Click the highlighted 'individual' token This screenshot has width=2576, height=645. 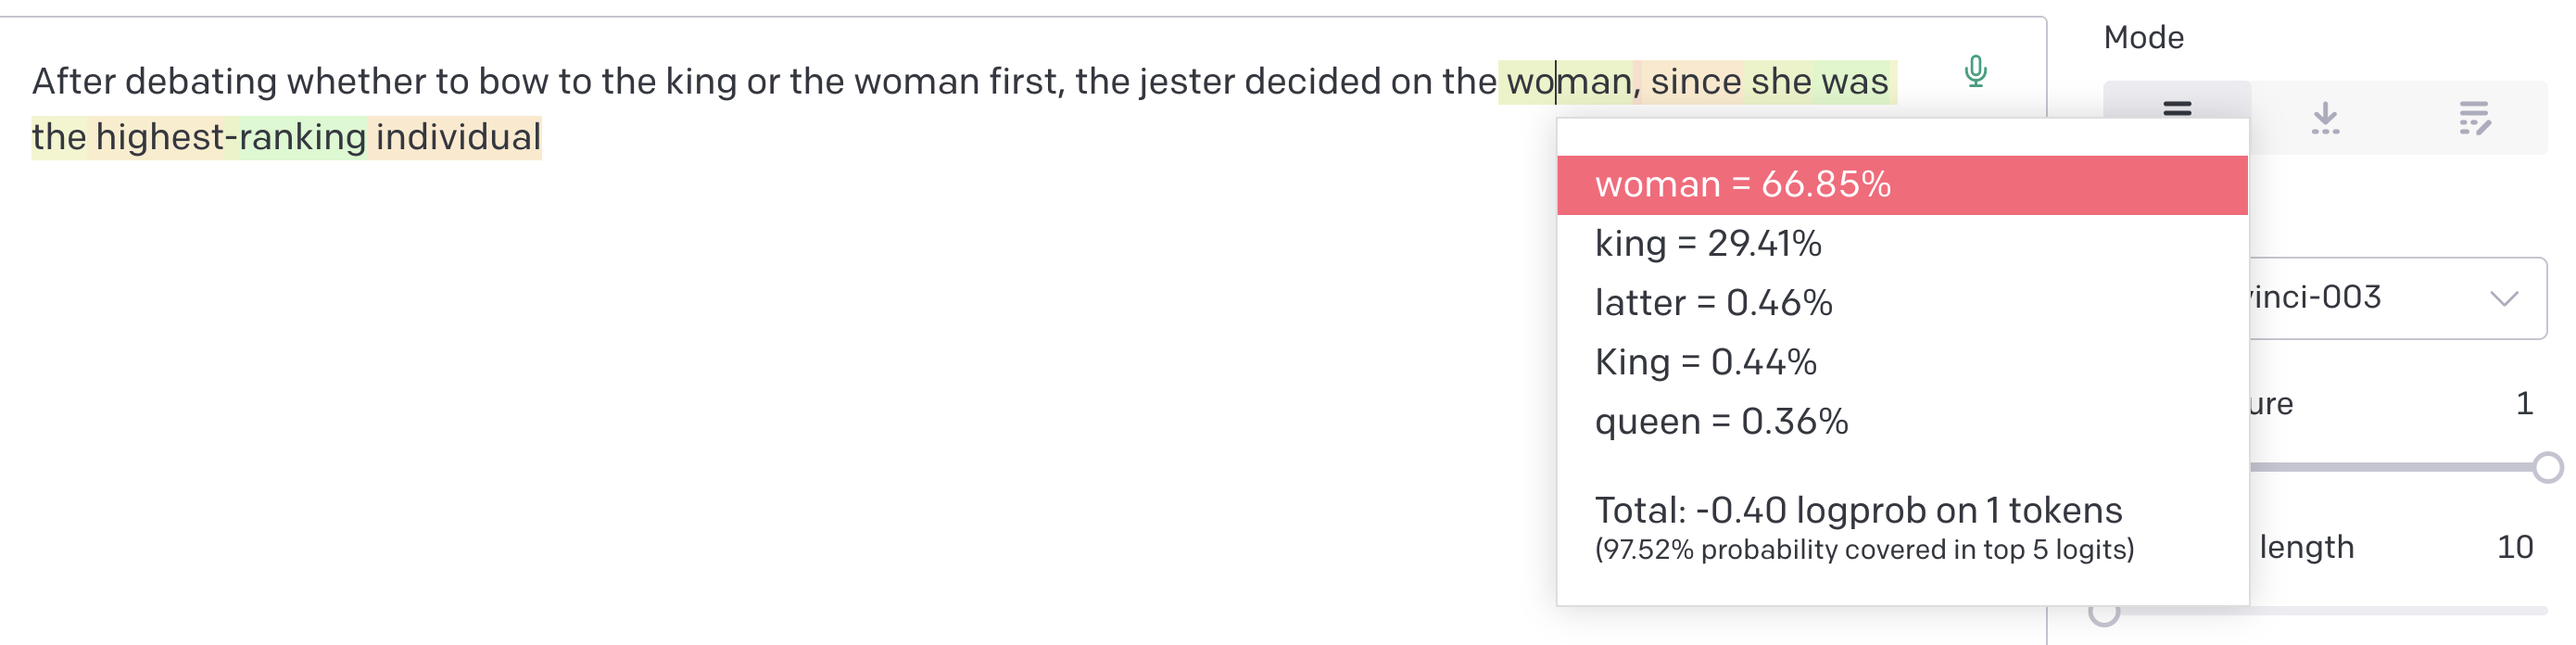[456, 137]
